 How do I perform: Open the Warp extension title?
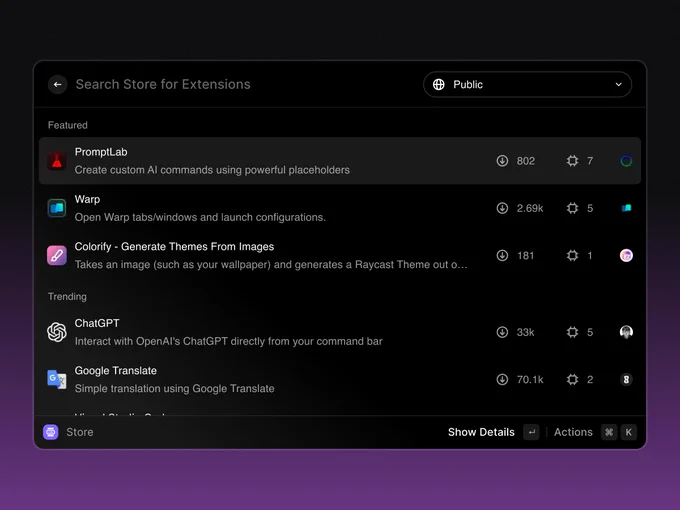[87, 199]
